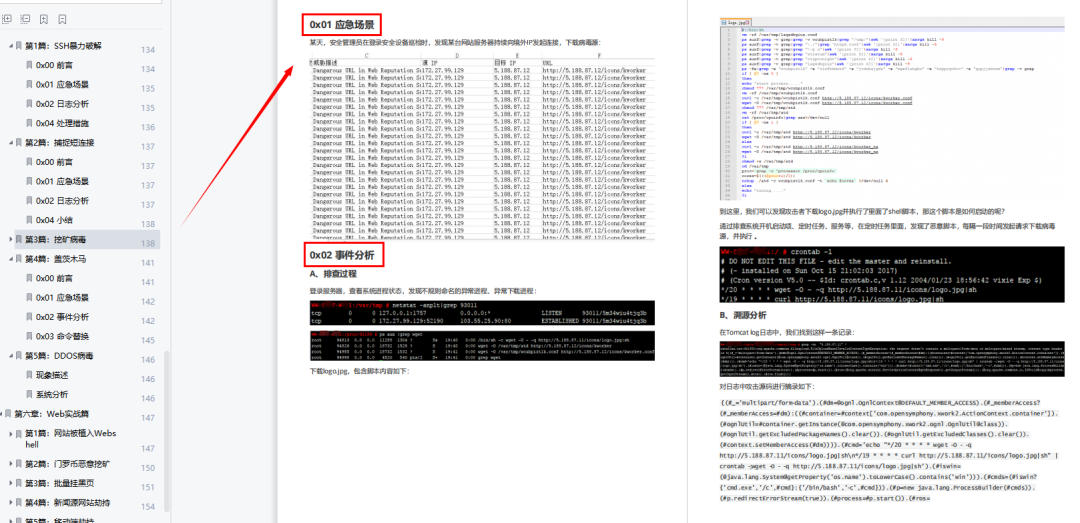Open 0x01 应急场景 bookmark on page 142
Viewport: 1080px width, 523px height.
[62, 298]
